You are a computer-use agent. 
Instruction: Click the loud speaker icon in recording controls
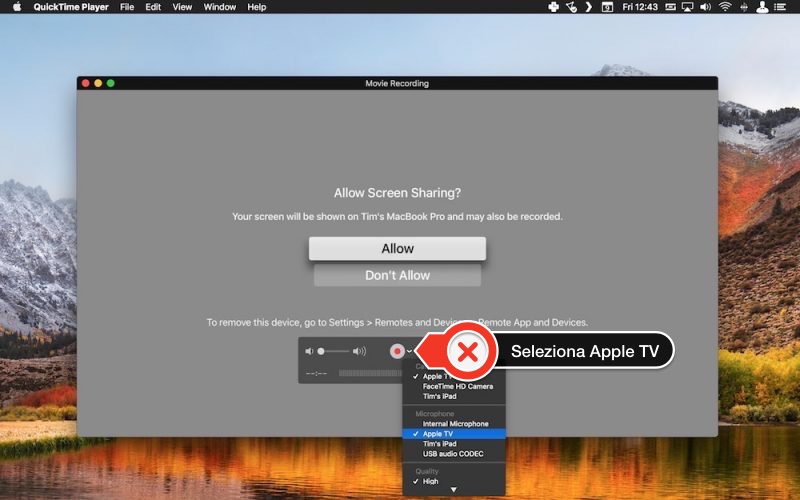click(x=359, y=351)
